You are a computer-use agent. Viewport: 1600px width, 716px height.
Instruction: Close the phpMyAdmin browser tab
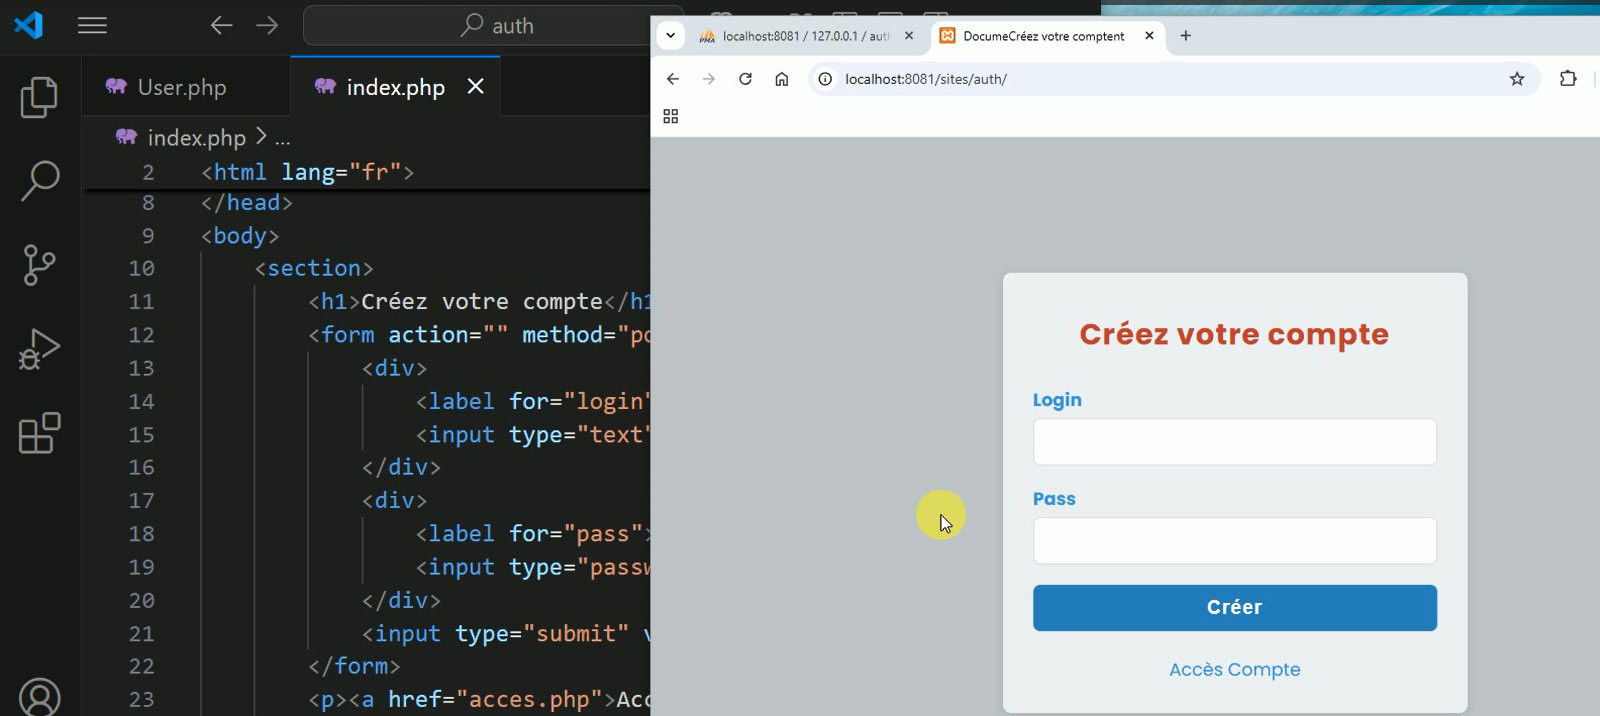pos(909,36)
